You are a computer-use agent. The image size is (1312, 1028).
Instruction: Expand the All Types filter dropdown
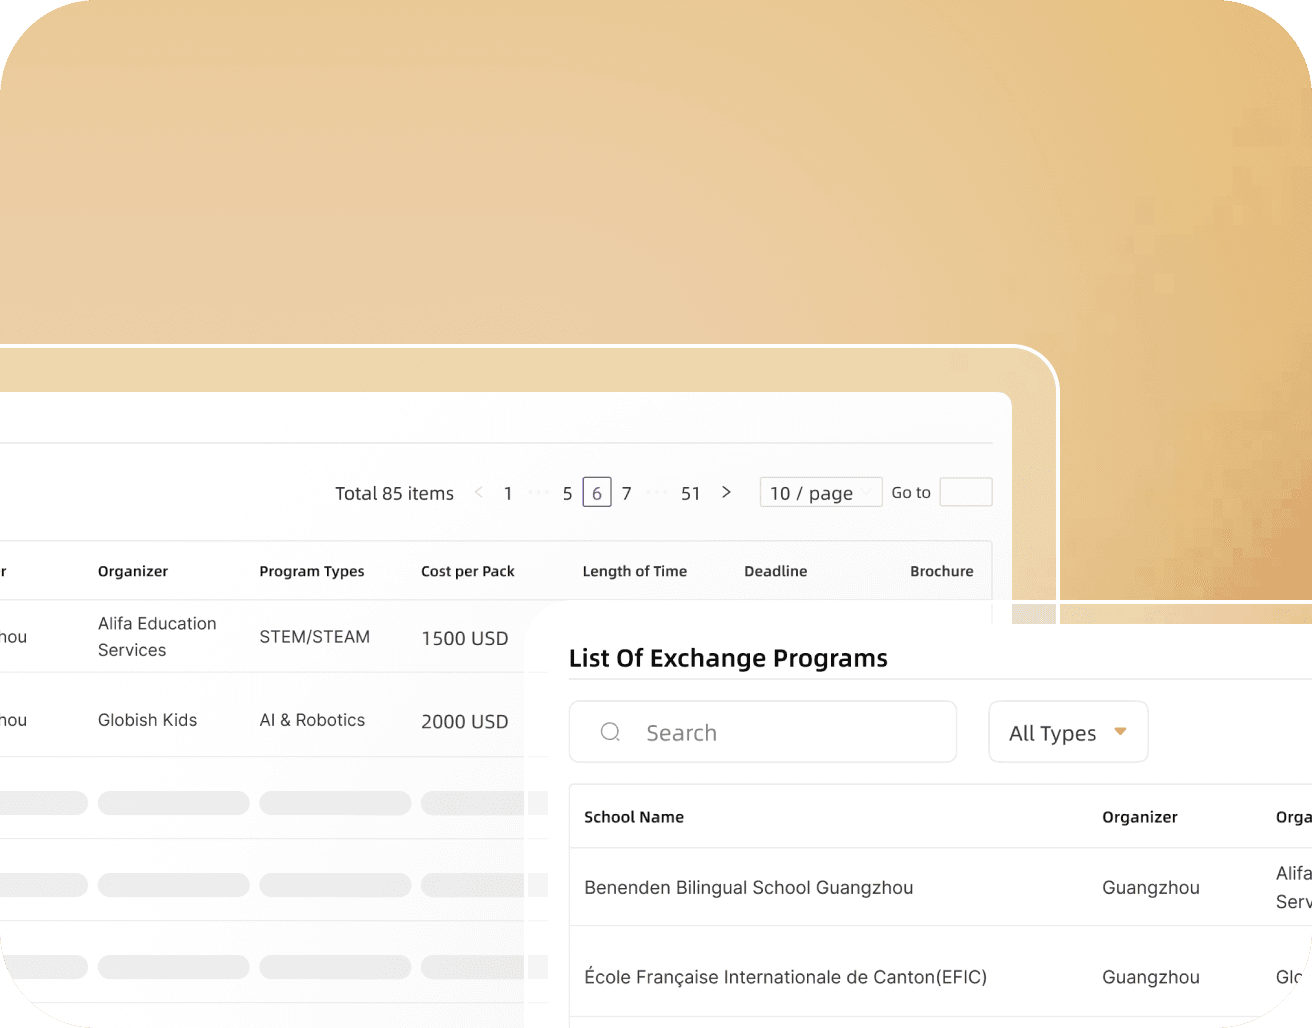(1068, 732)
